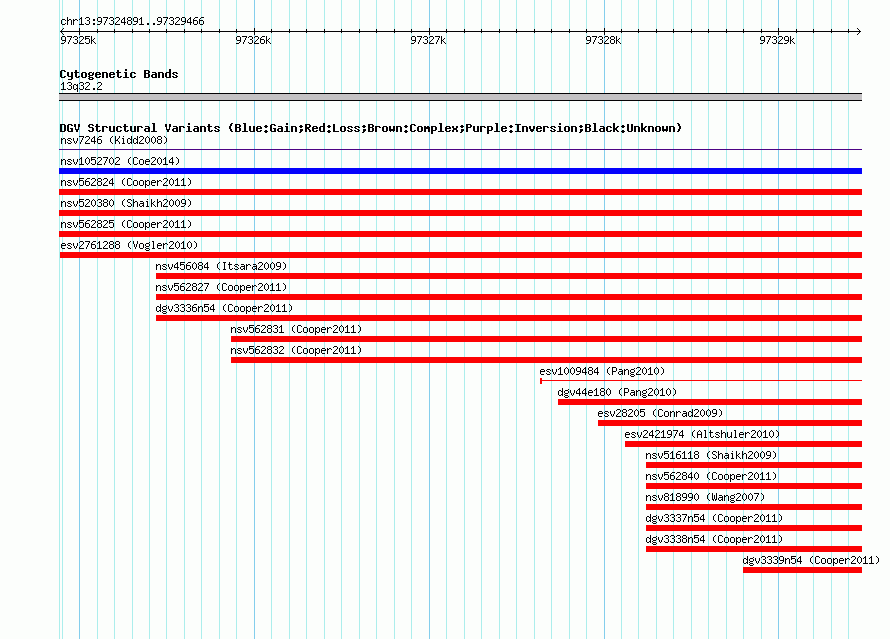890x639 pixels.
Task: Click the 97329k ruler label
Action: coord(777,40)
